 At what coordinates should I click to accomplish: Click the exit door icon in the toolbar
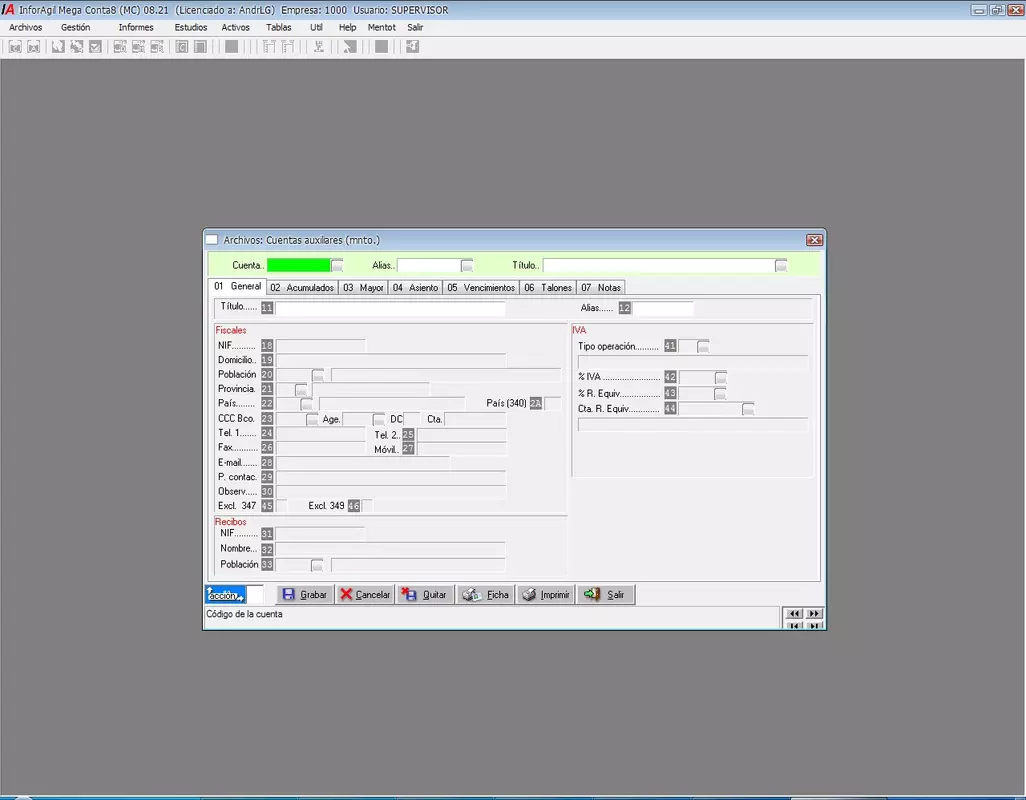click(412, 46)
